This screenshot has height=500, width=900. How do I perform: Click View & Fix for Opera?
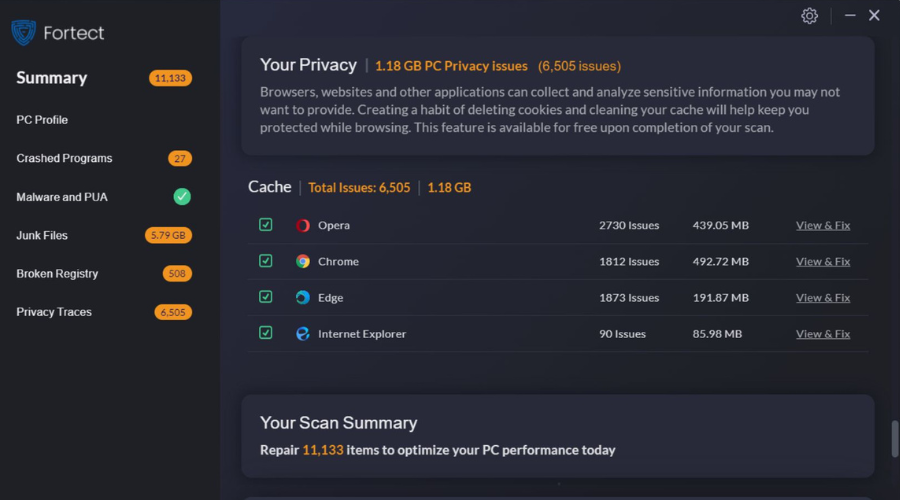coord(823,226)
